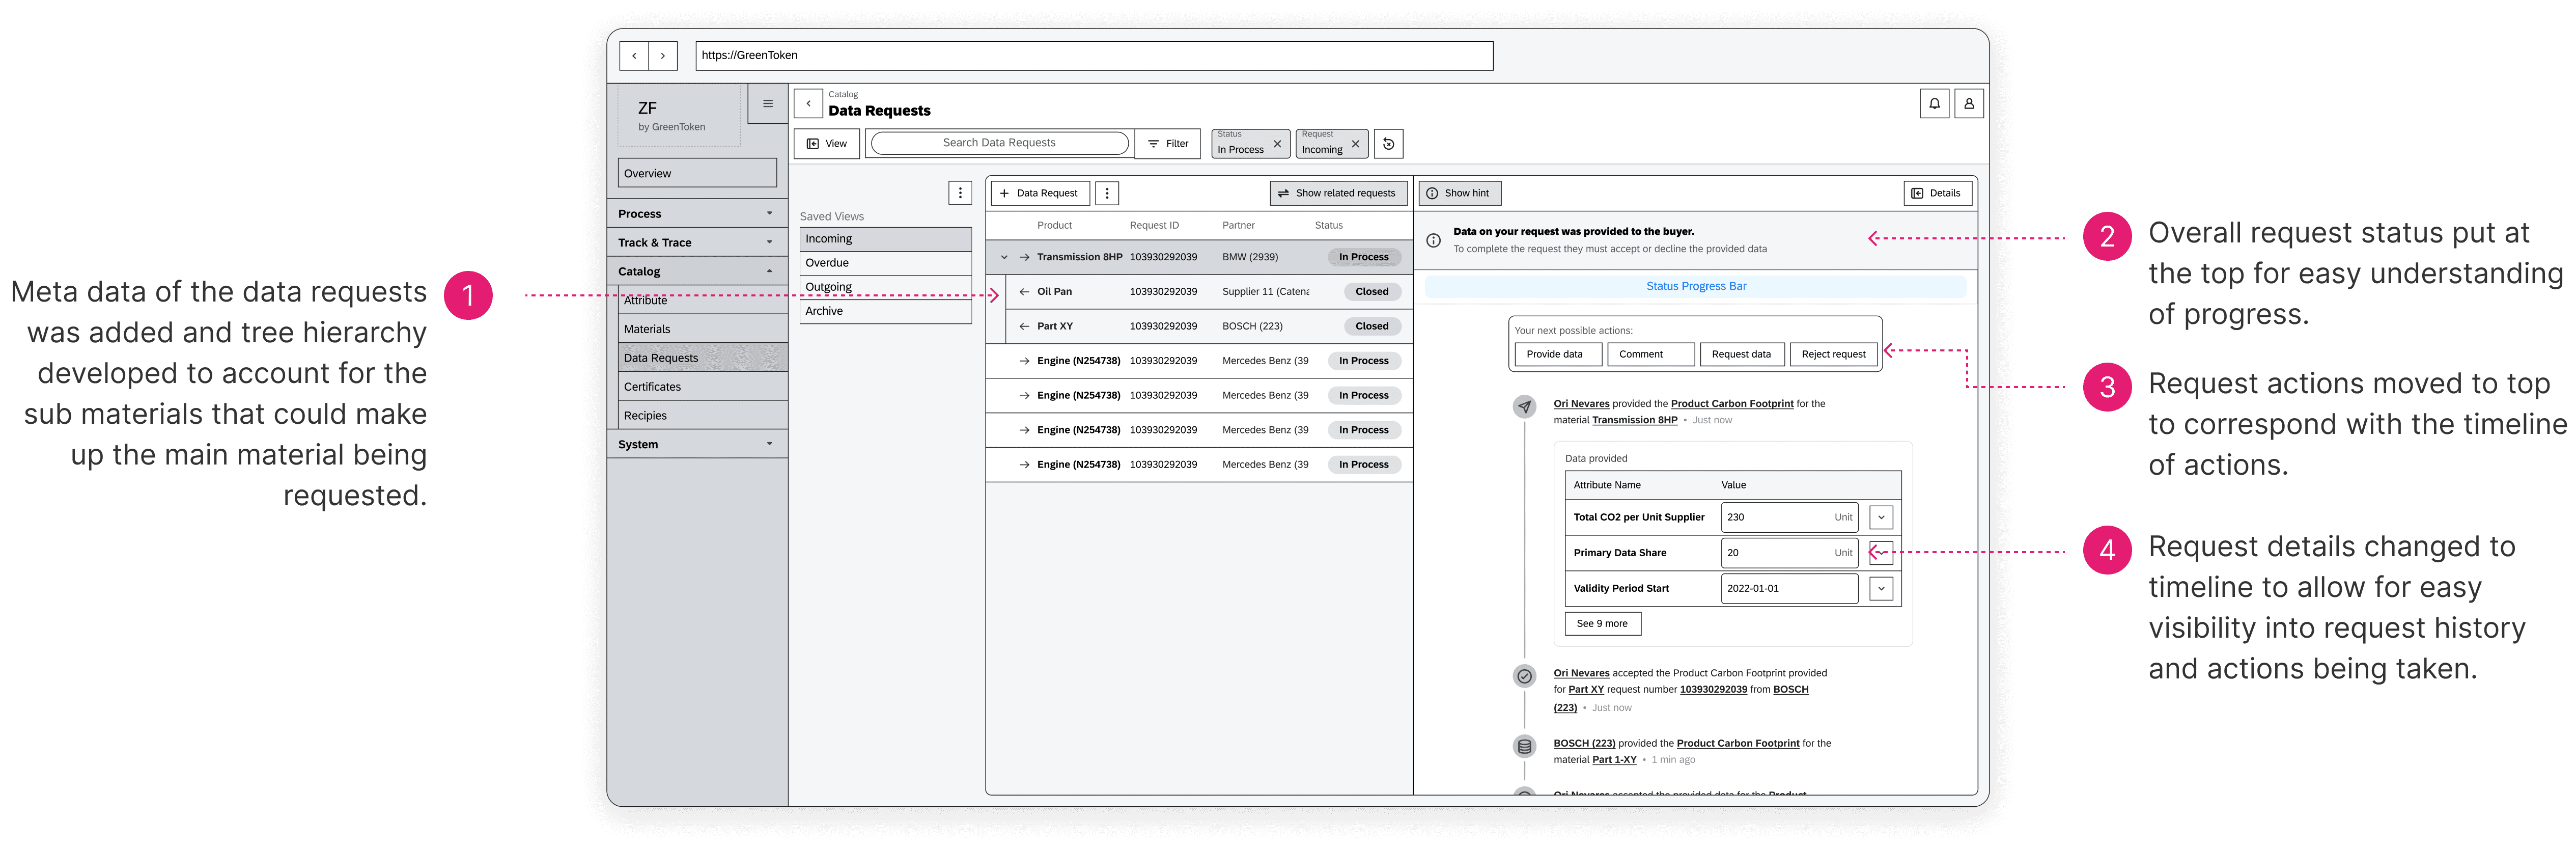The width and height of the screenshot is (2576, 847).
Task: Open Primary Data Share dropdown
Action: 1881,553
